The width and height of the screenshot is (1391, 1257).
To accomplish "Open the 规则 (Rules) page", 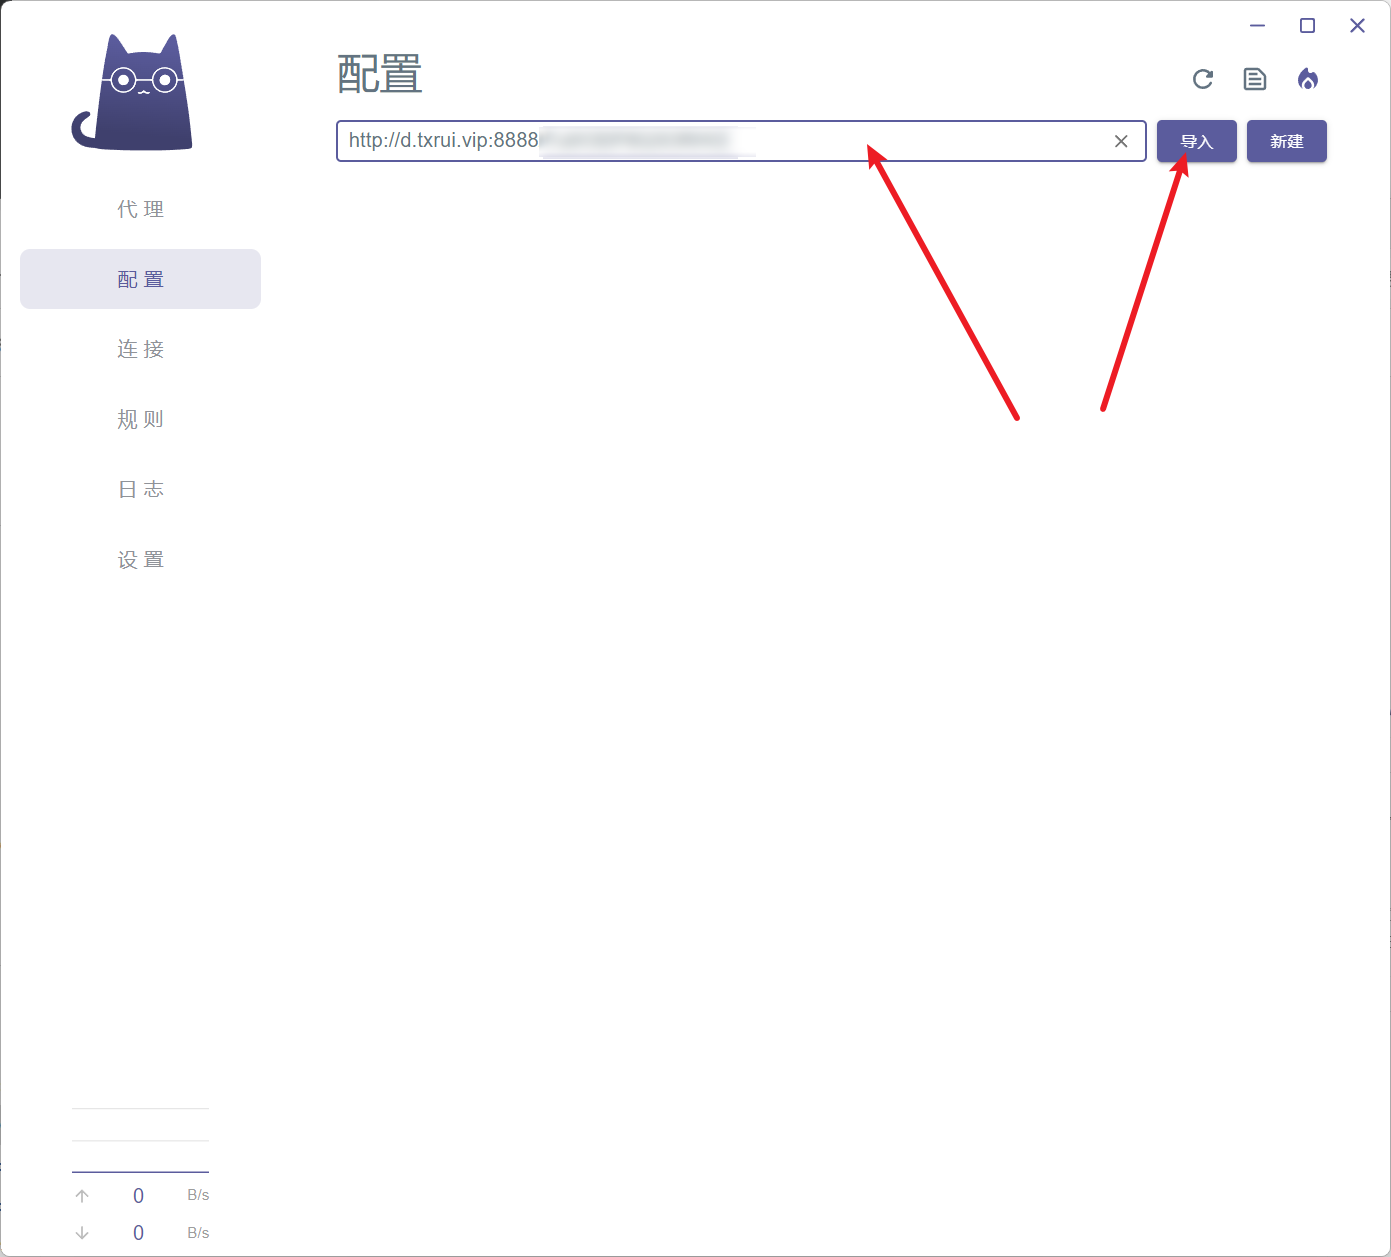I will click(x=140, y=419).
